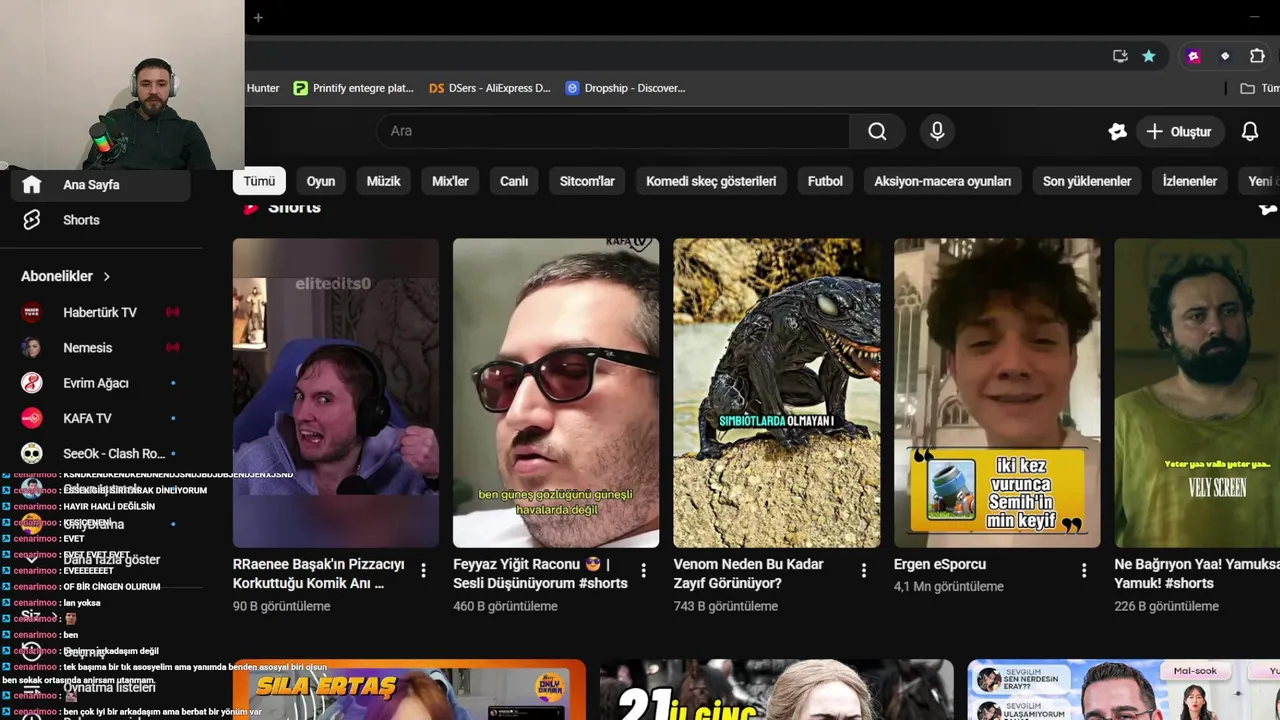Click the Nemesis channel avatar
The width and height of the screenshot is (1280, 720).
32,348
